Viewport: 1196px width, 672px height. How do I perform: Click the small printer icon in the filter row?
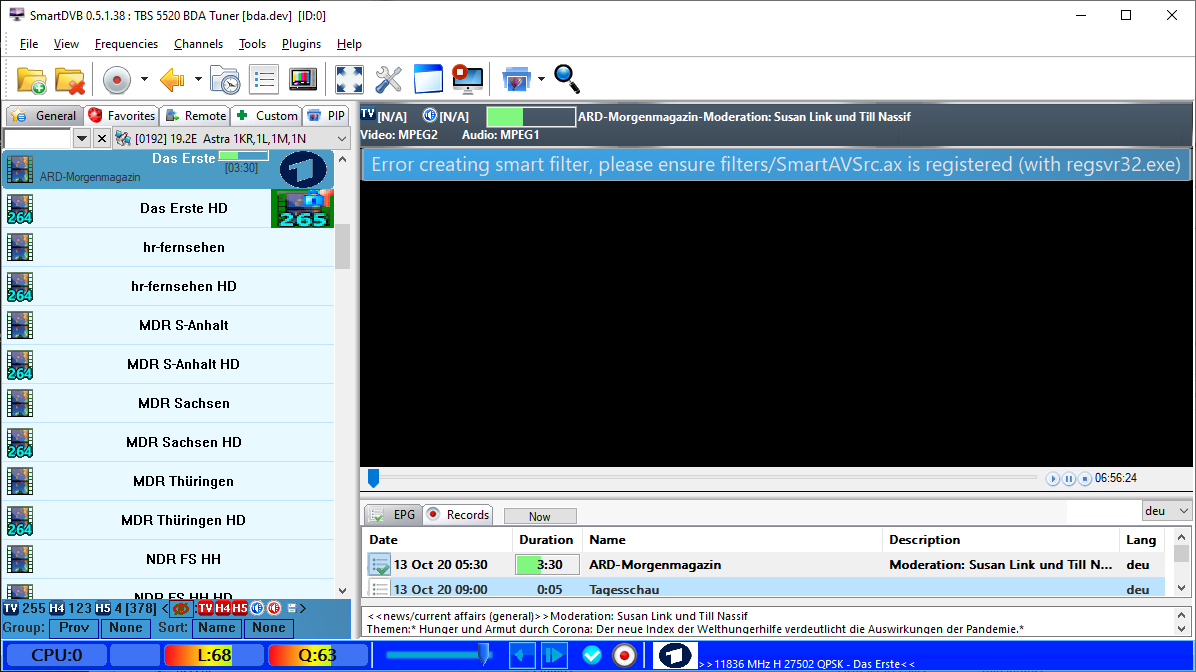pyautogui.click(x=291, y=609)
